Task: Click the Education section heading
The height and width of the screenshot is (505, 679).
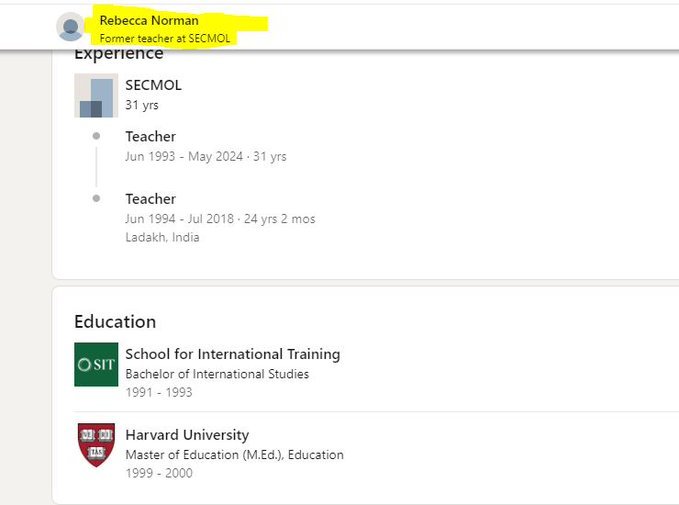Action: pyautogui.click(x=115, y=322)
